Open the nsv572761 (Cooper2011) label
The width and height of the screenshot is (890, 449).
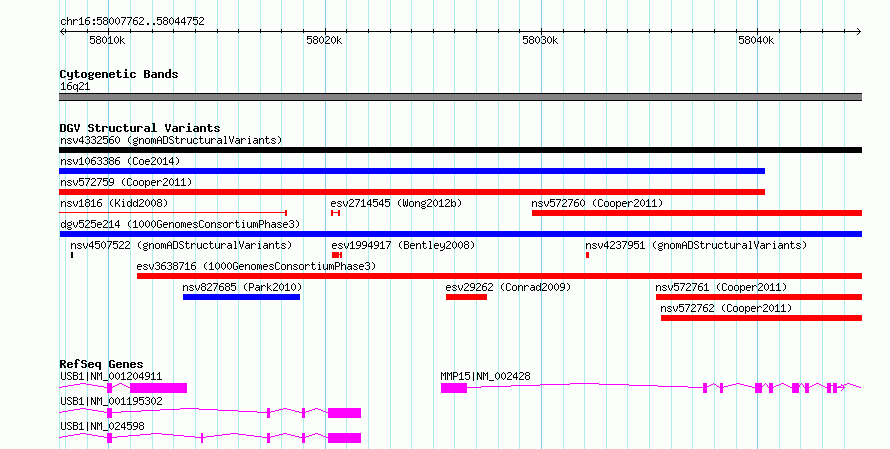tap(721, 287)
